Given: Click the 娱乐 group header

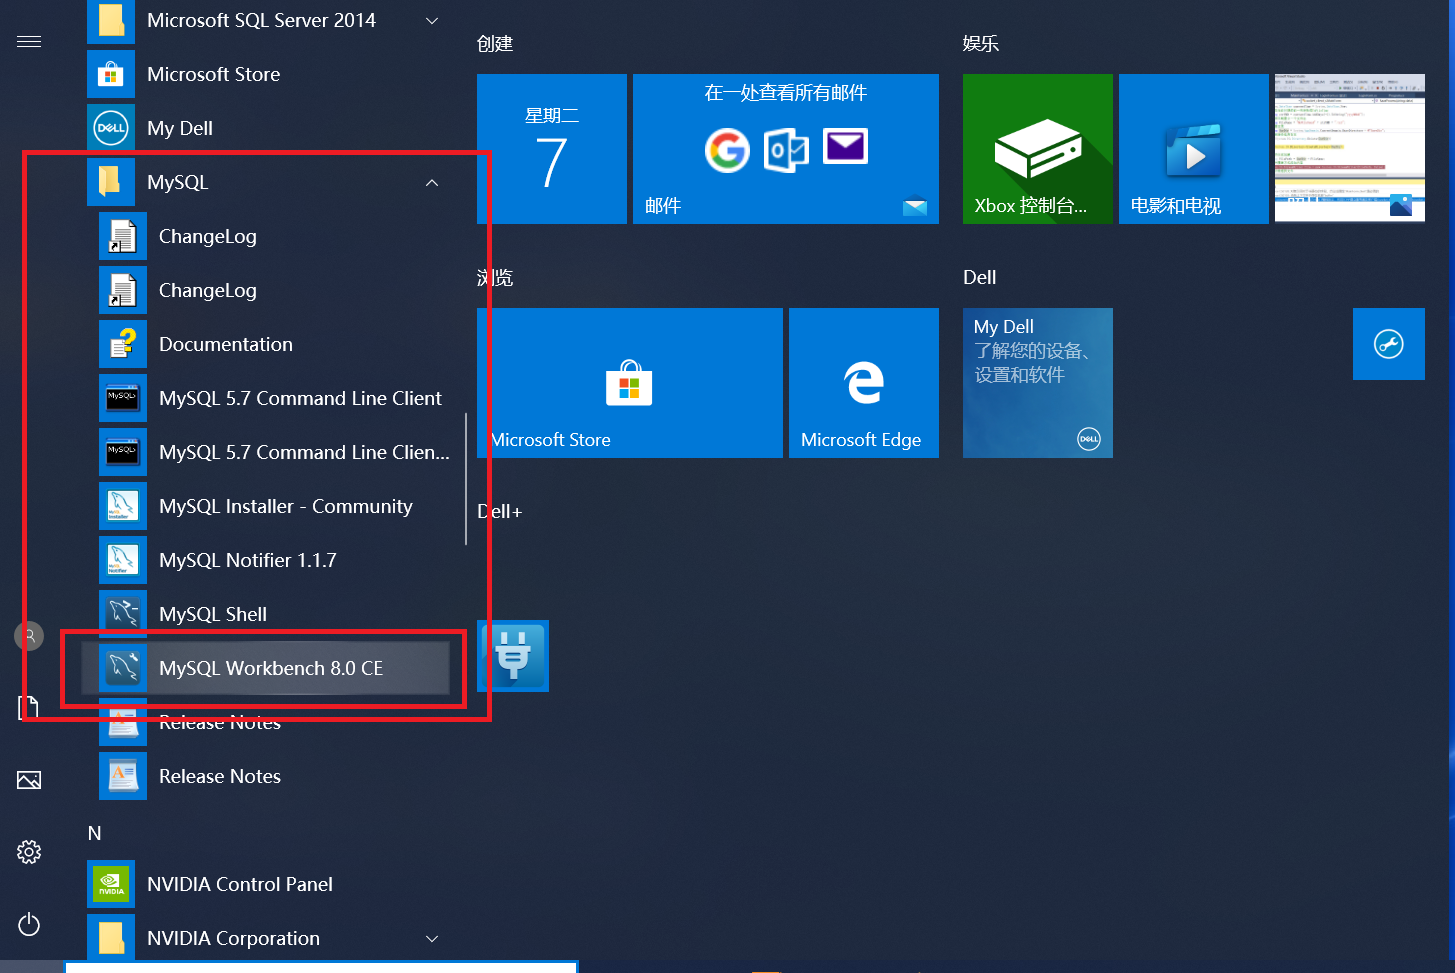Looking at the screenshot, I should coord(981,43).
